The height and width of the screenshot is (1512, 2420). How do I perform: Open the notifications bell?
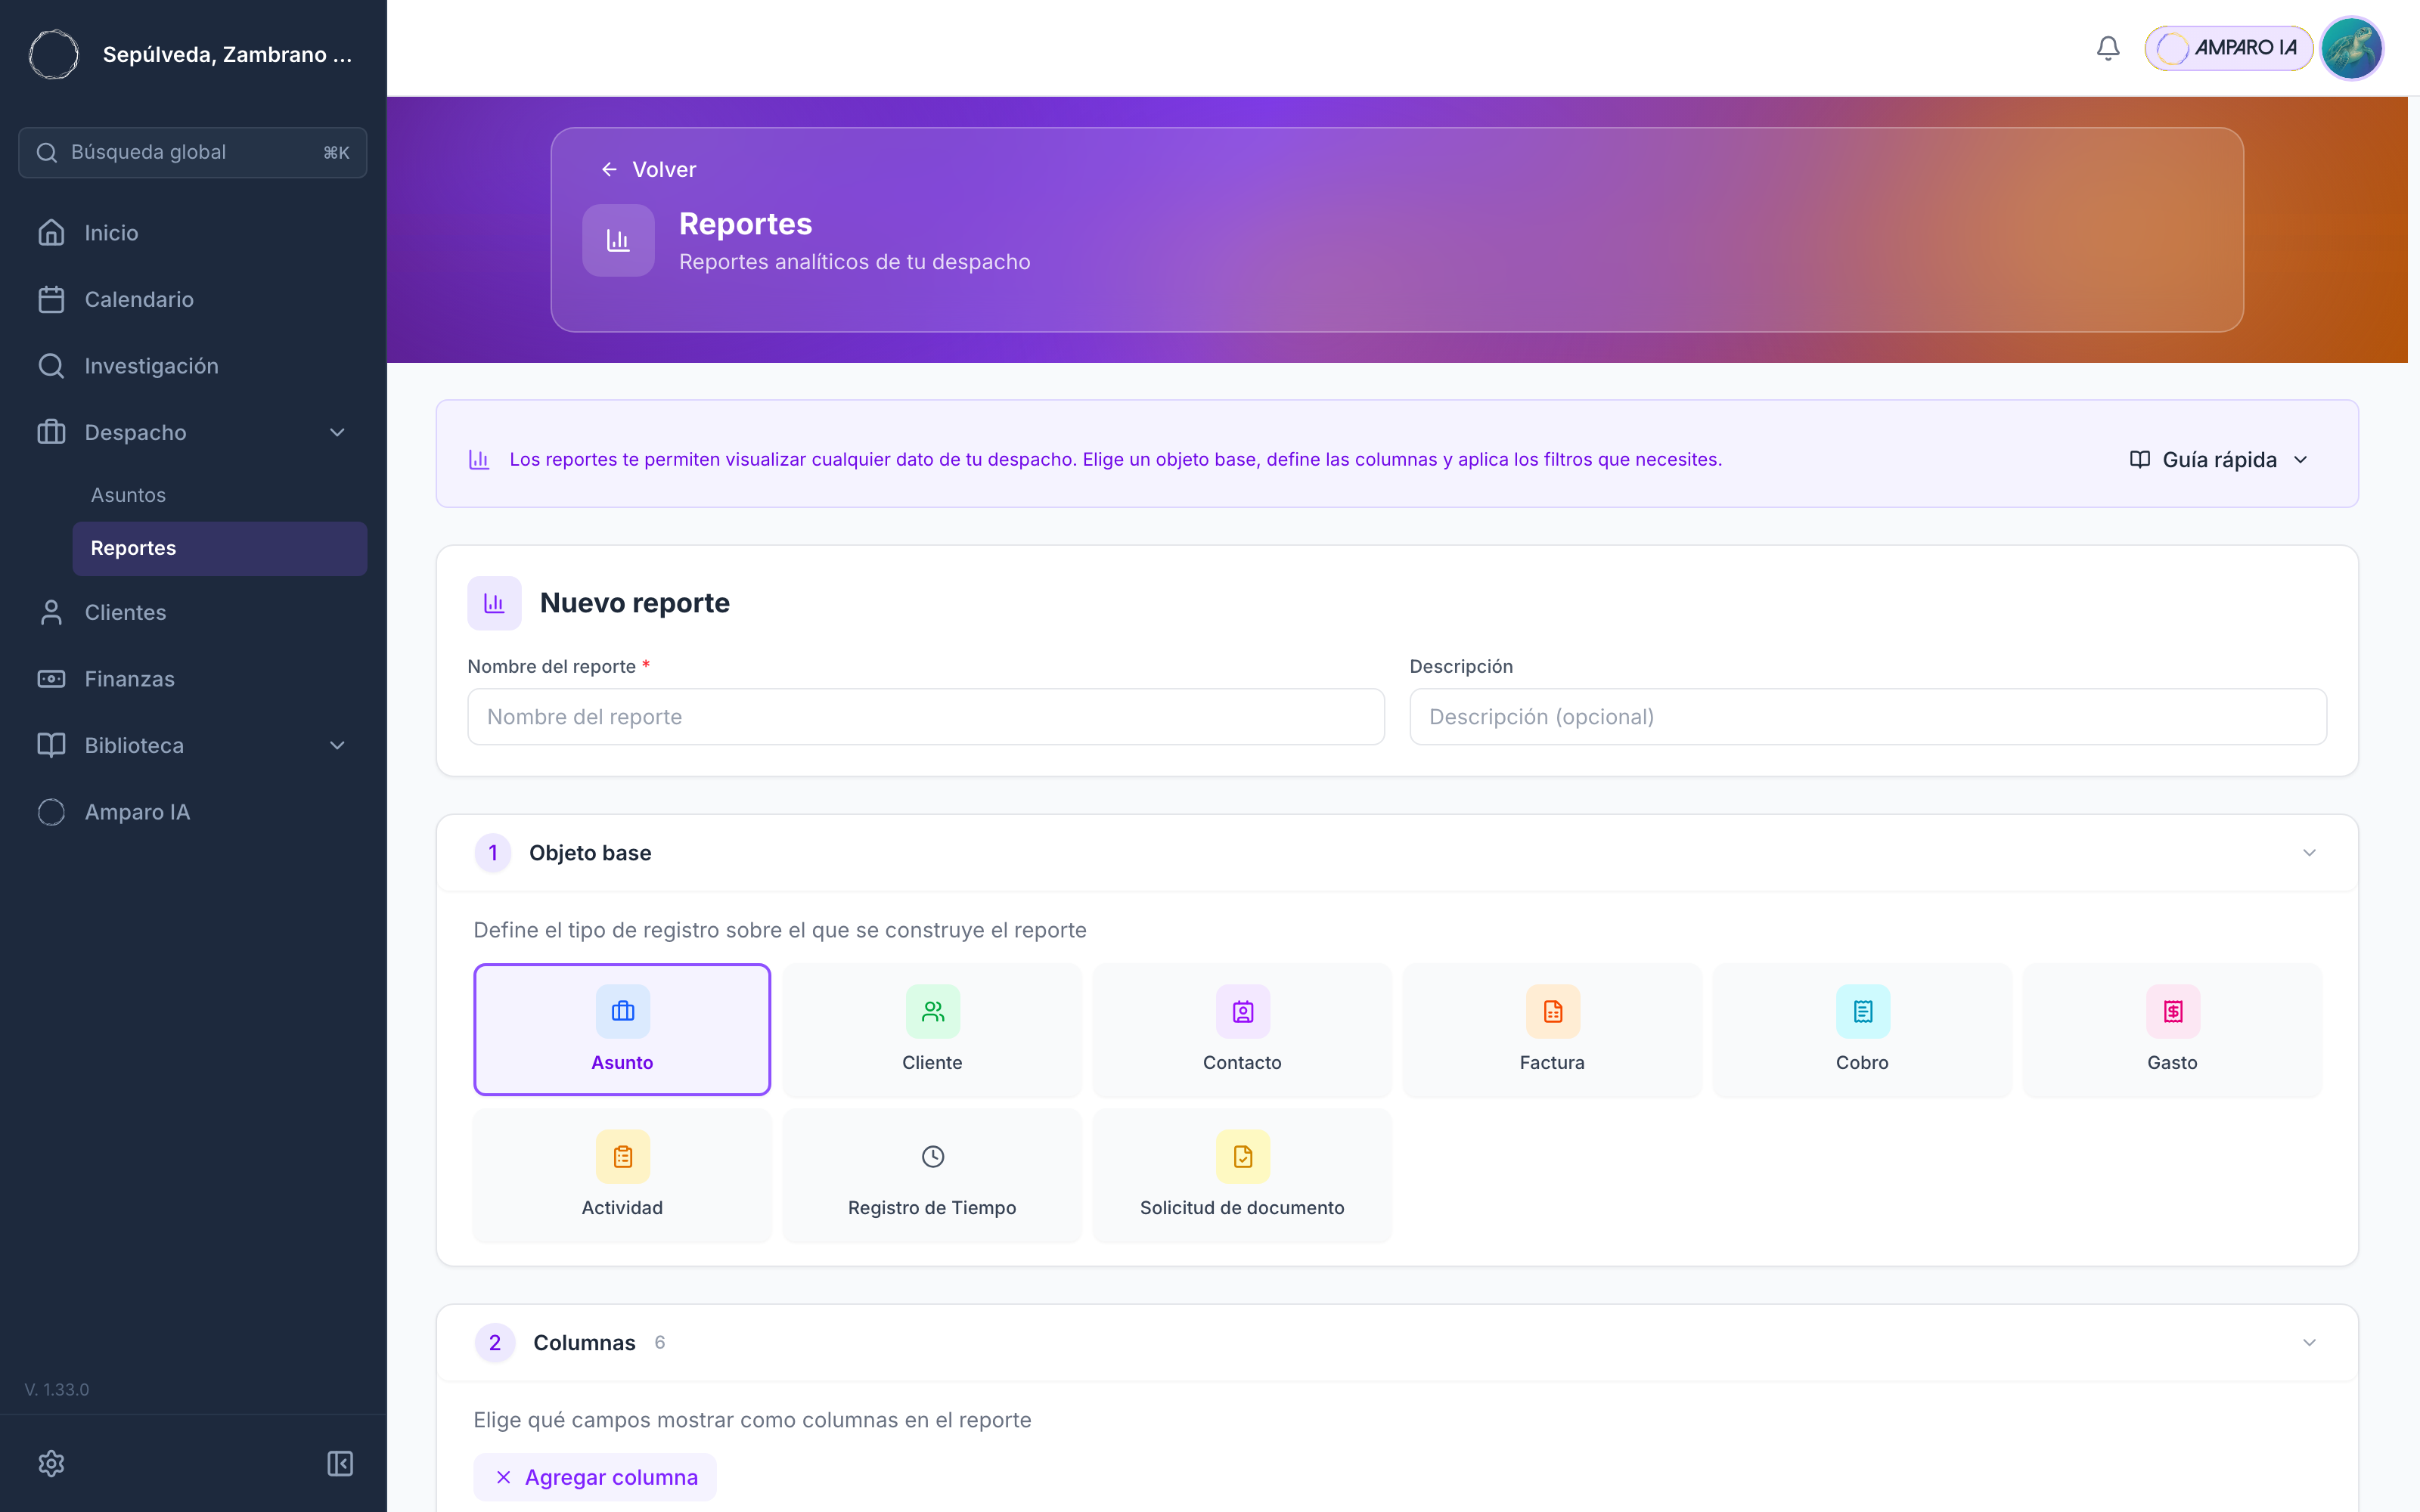coord(2108,48)
